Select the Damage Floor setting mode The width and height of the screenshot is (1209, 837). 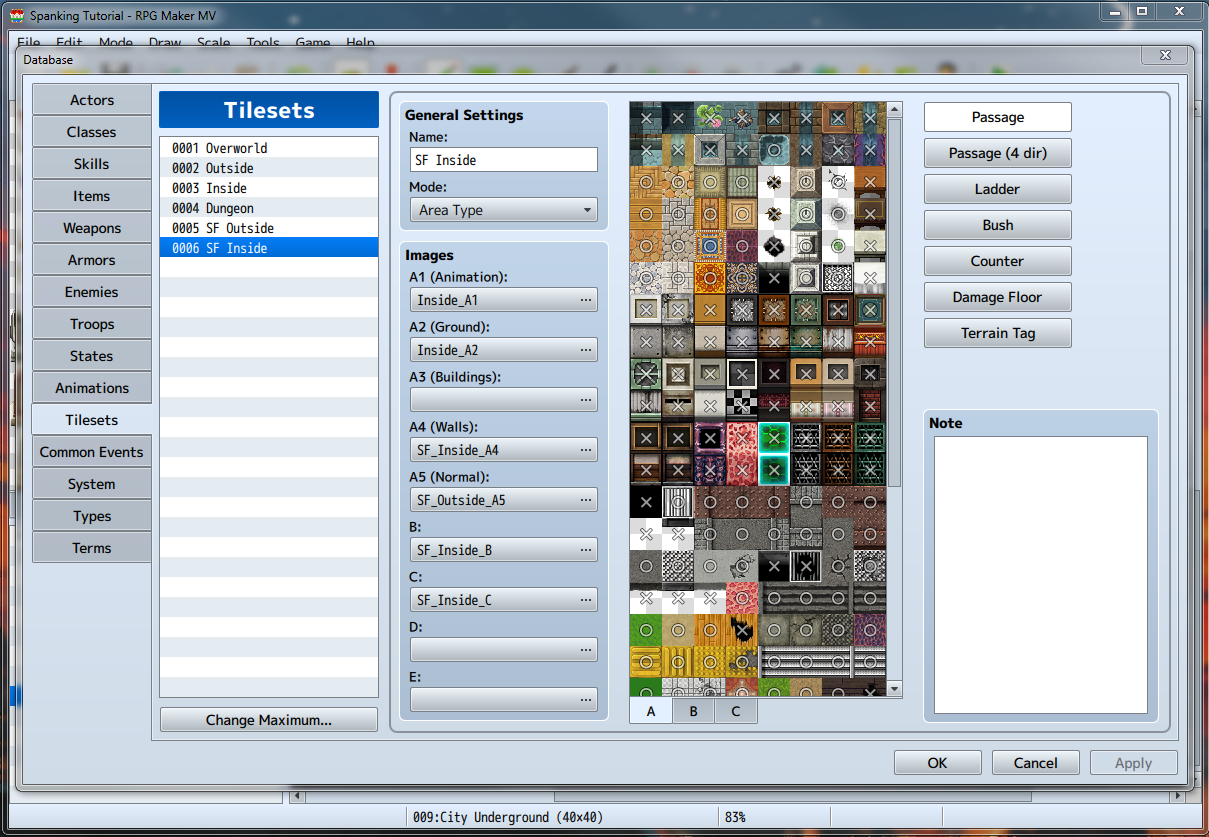pyautogui.click(x=998, y=297)
